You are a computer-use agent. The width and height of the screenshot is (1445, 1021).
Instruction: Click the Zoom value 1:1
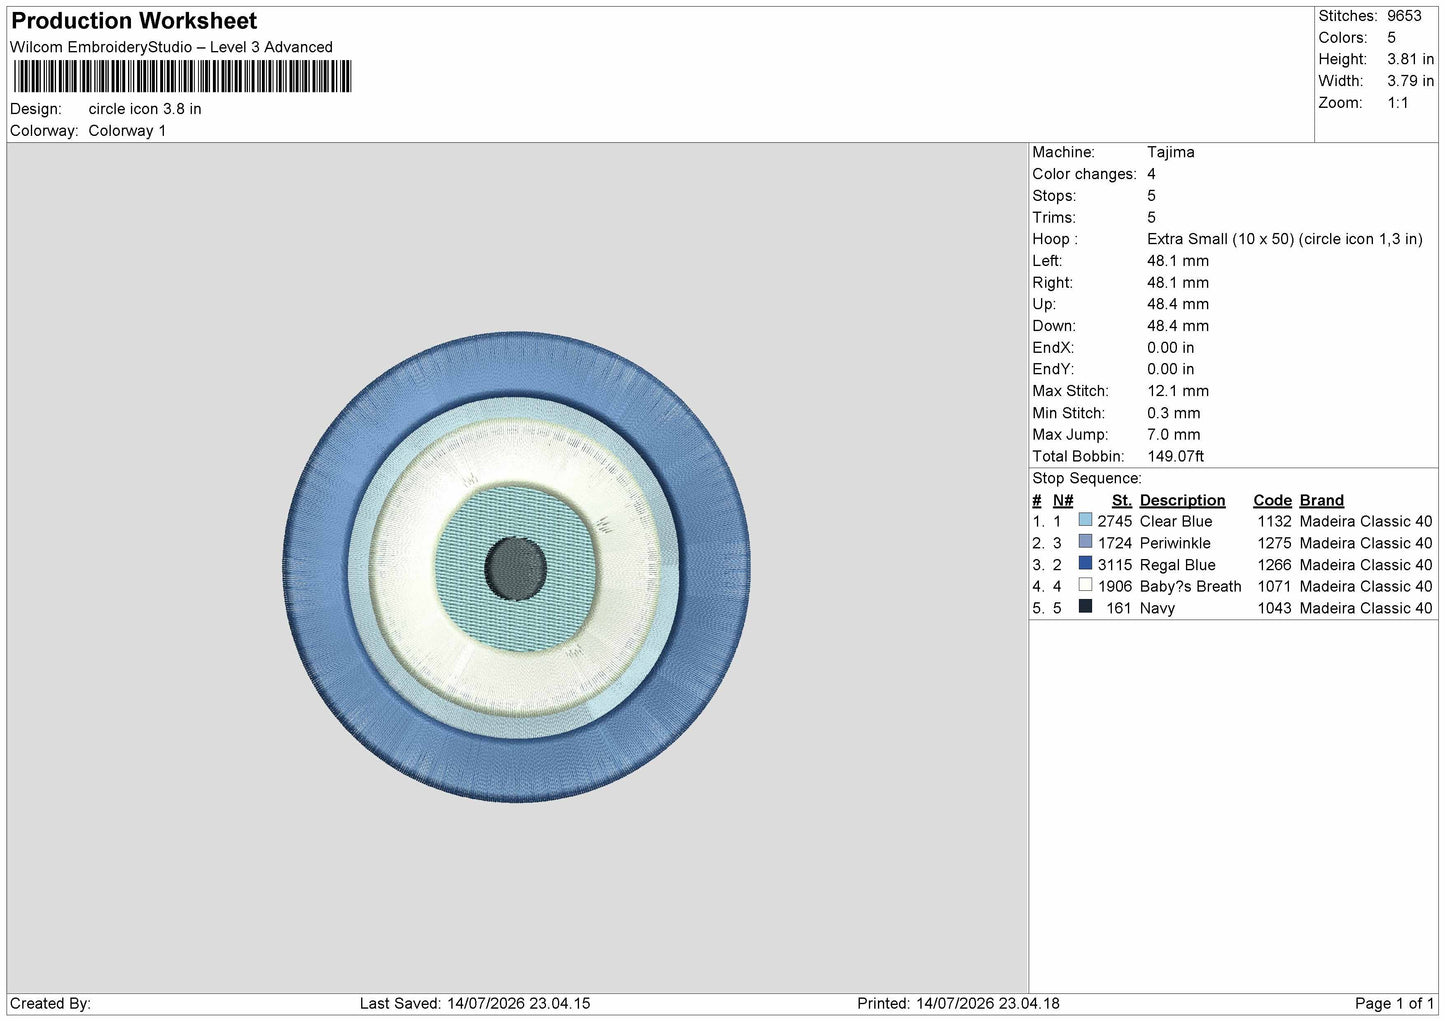pos(1398,103)
